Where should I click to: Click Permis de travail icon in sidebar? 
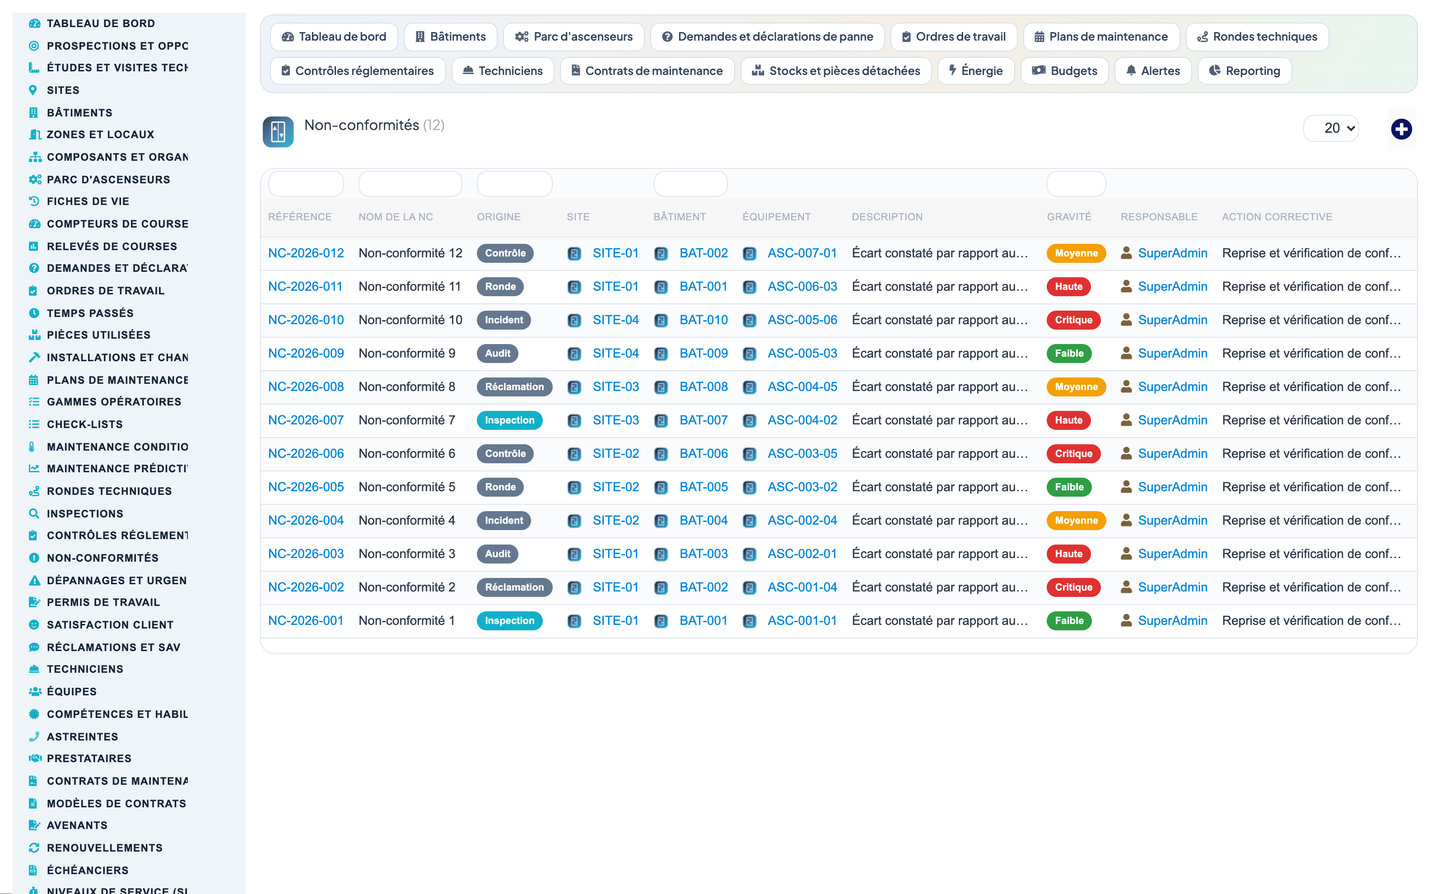pos(34,603)
